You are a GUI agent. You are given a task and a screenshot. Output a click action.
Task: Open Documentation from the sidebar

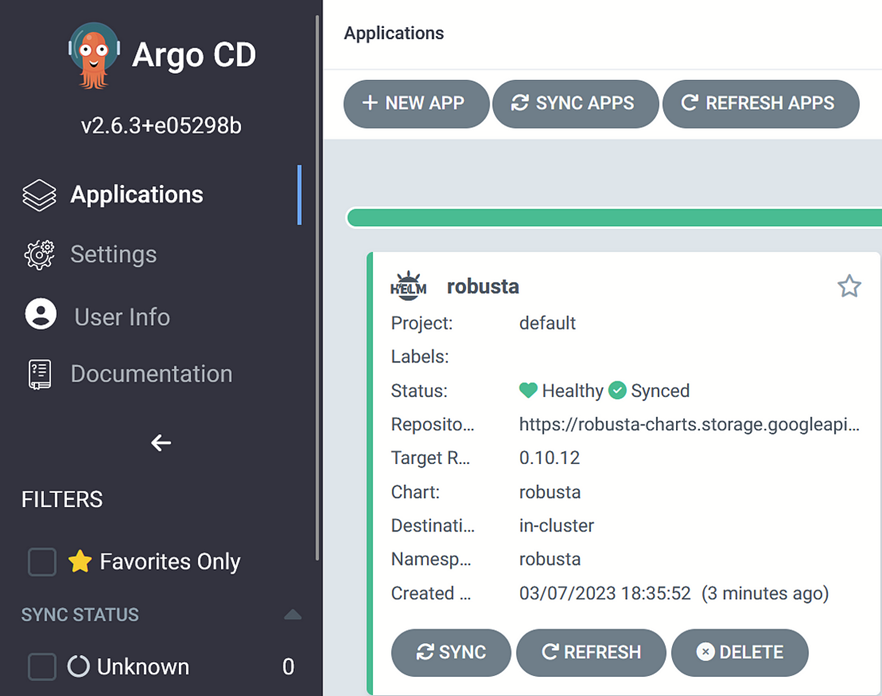tap(151, 374)
